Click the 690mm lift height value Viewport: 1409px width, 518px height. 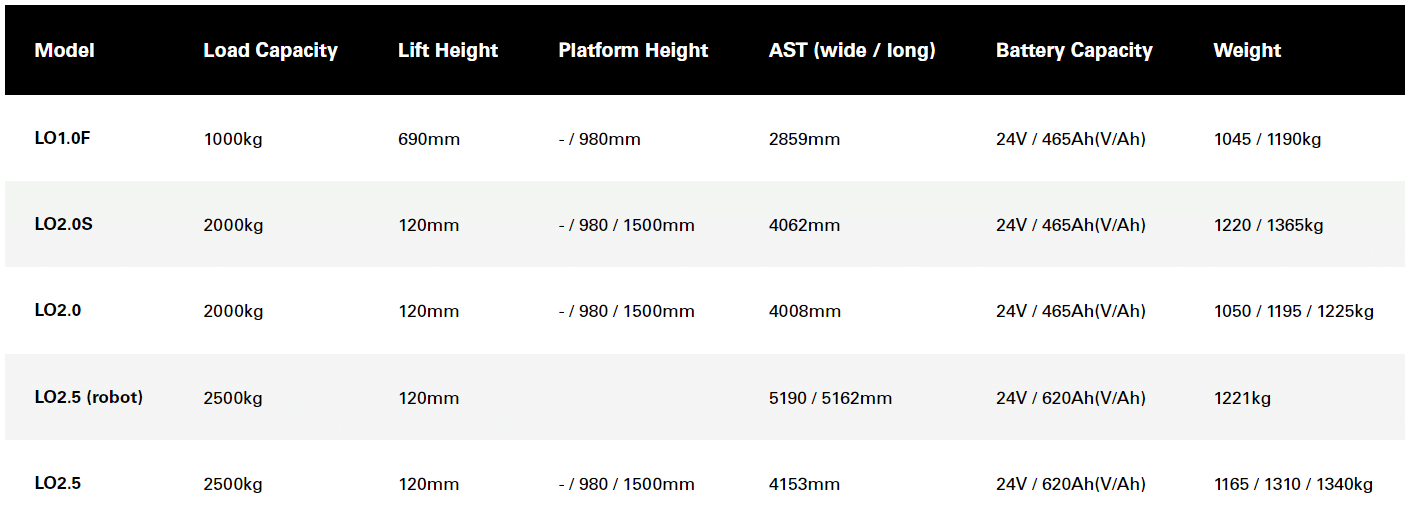[429, 139]
